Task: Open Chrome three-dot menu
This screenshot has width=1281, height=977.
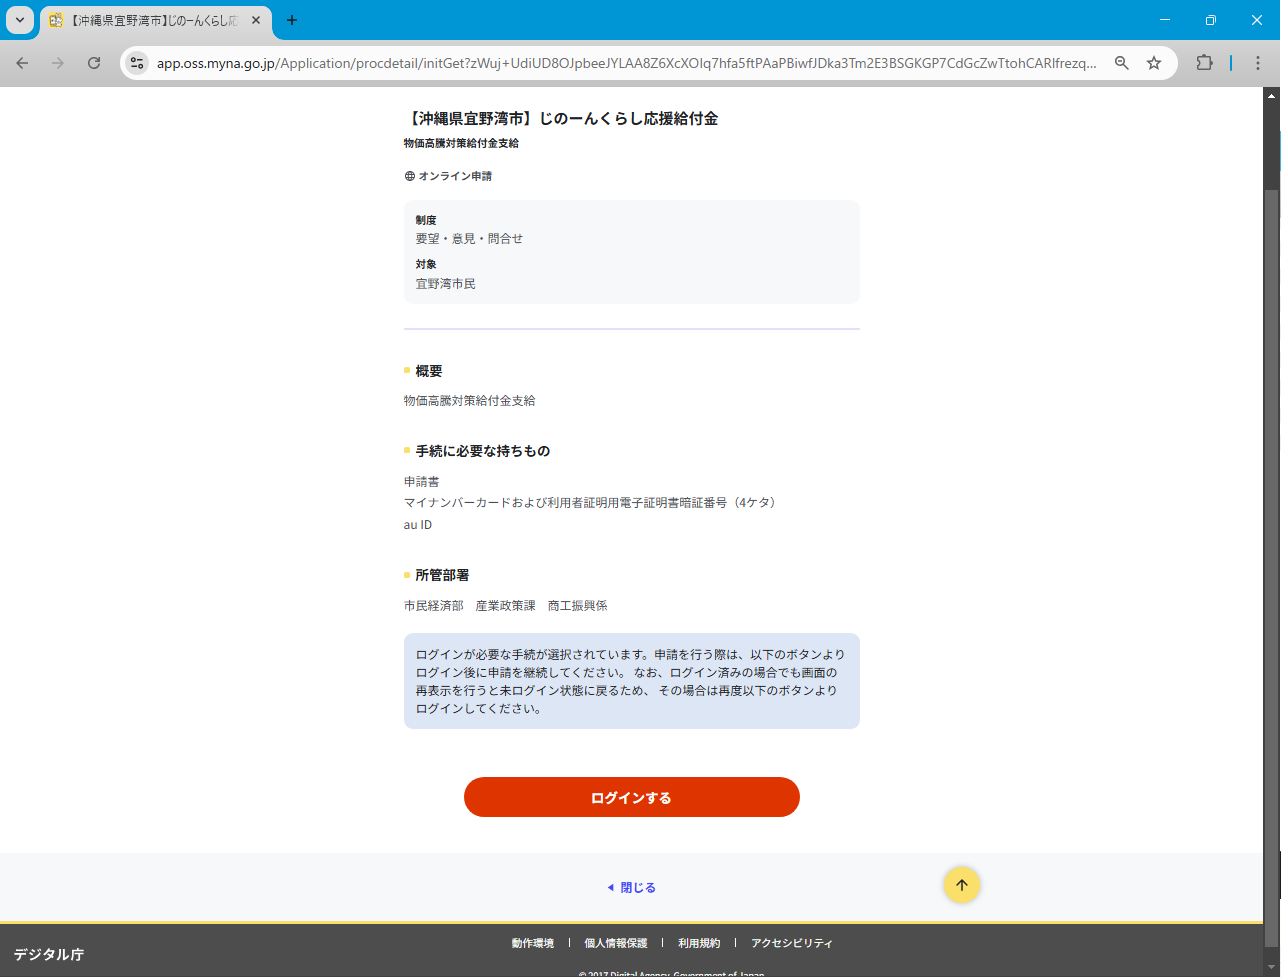Action: pos(1258,63)
